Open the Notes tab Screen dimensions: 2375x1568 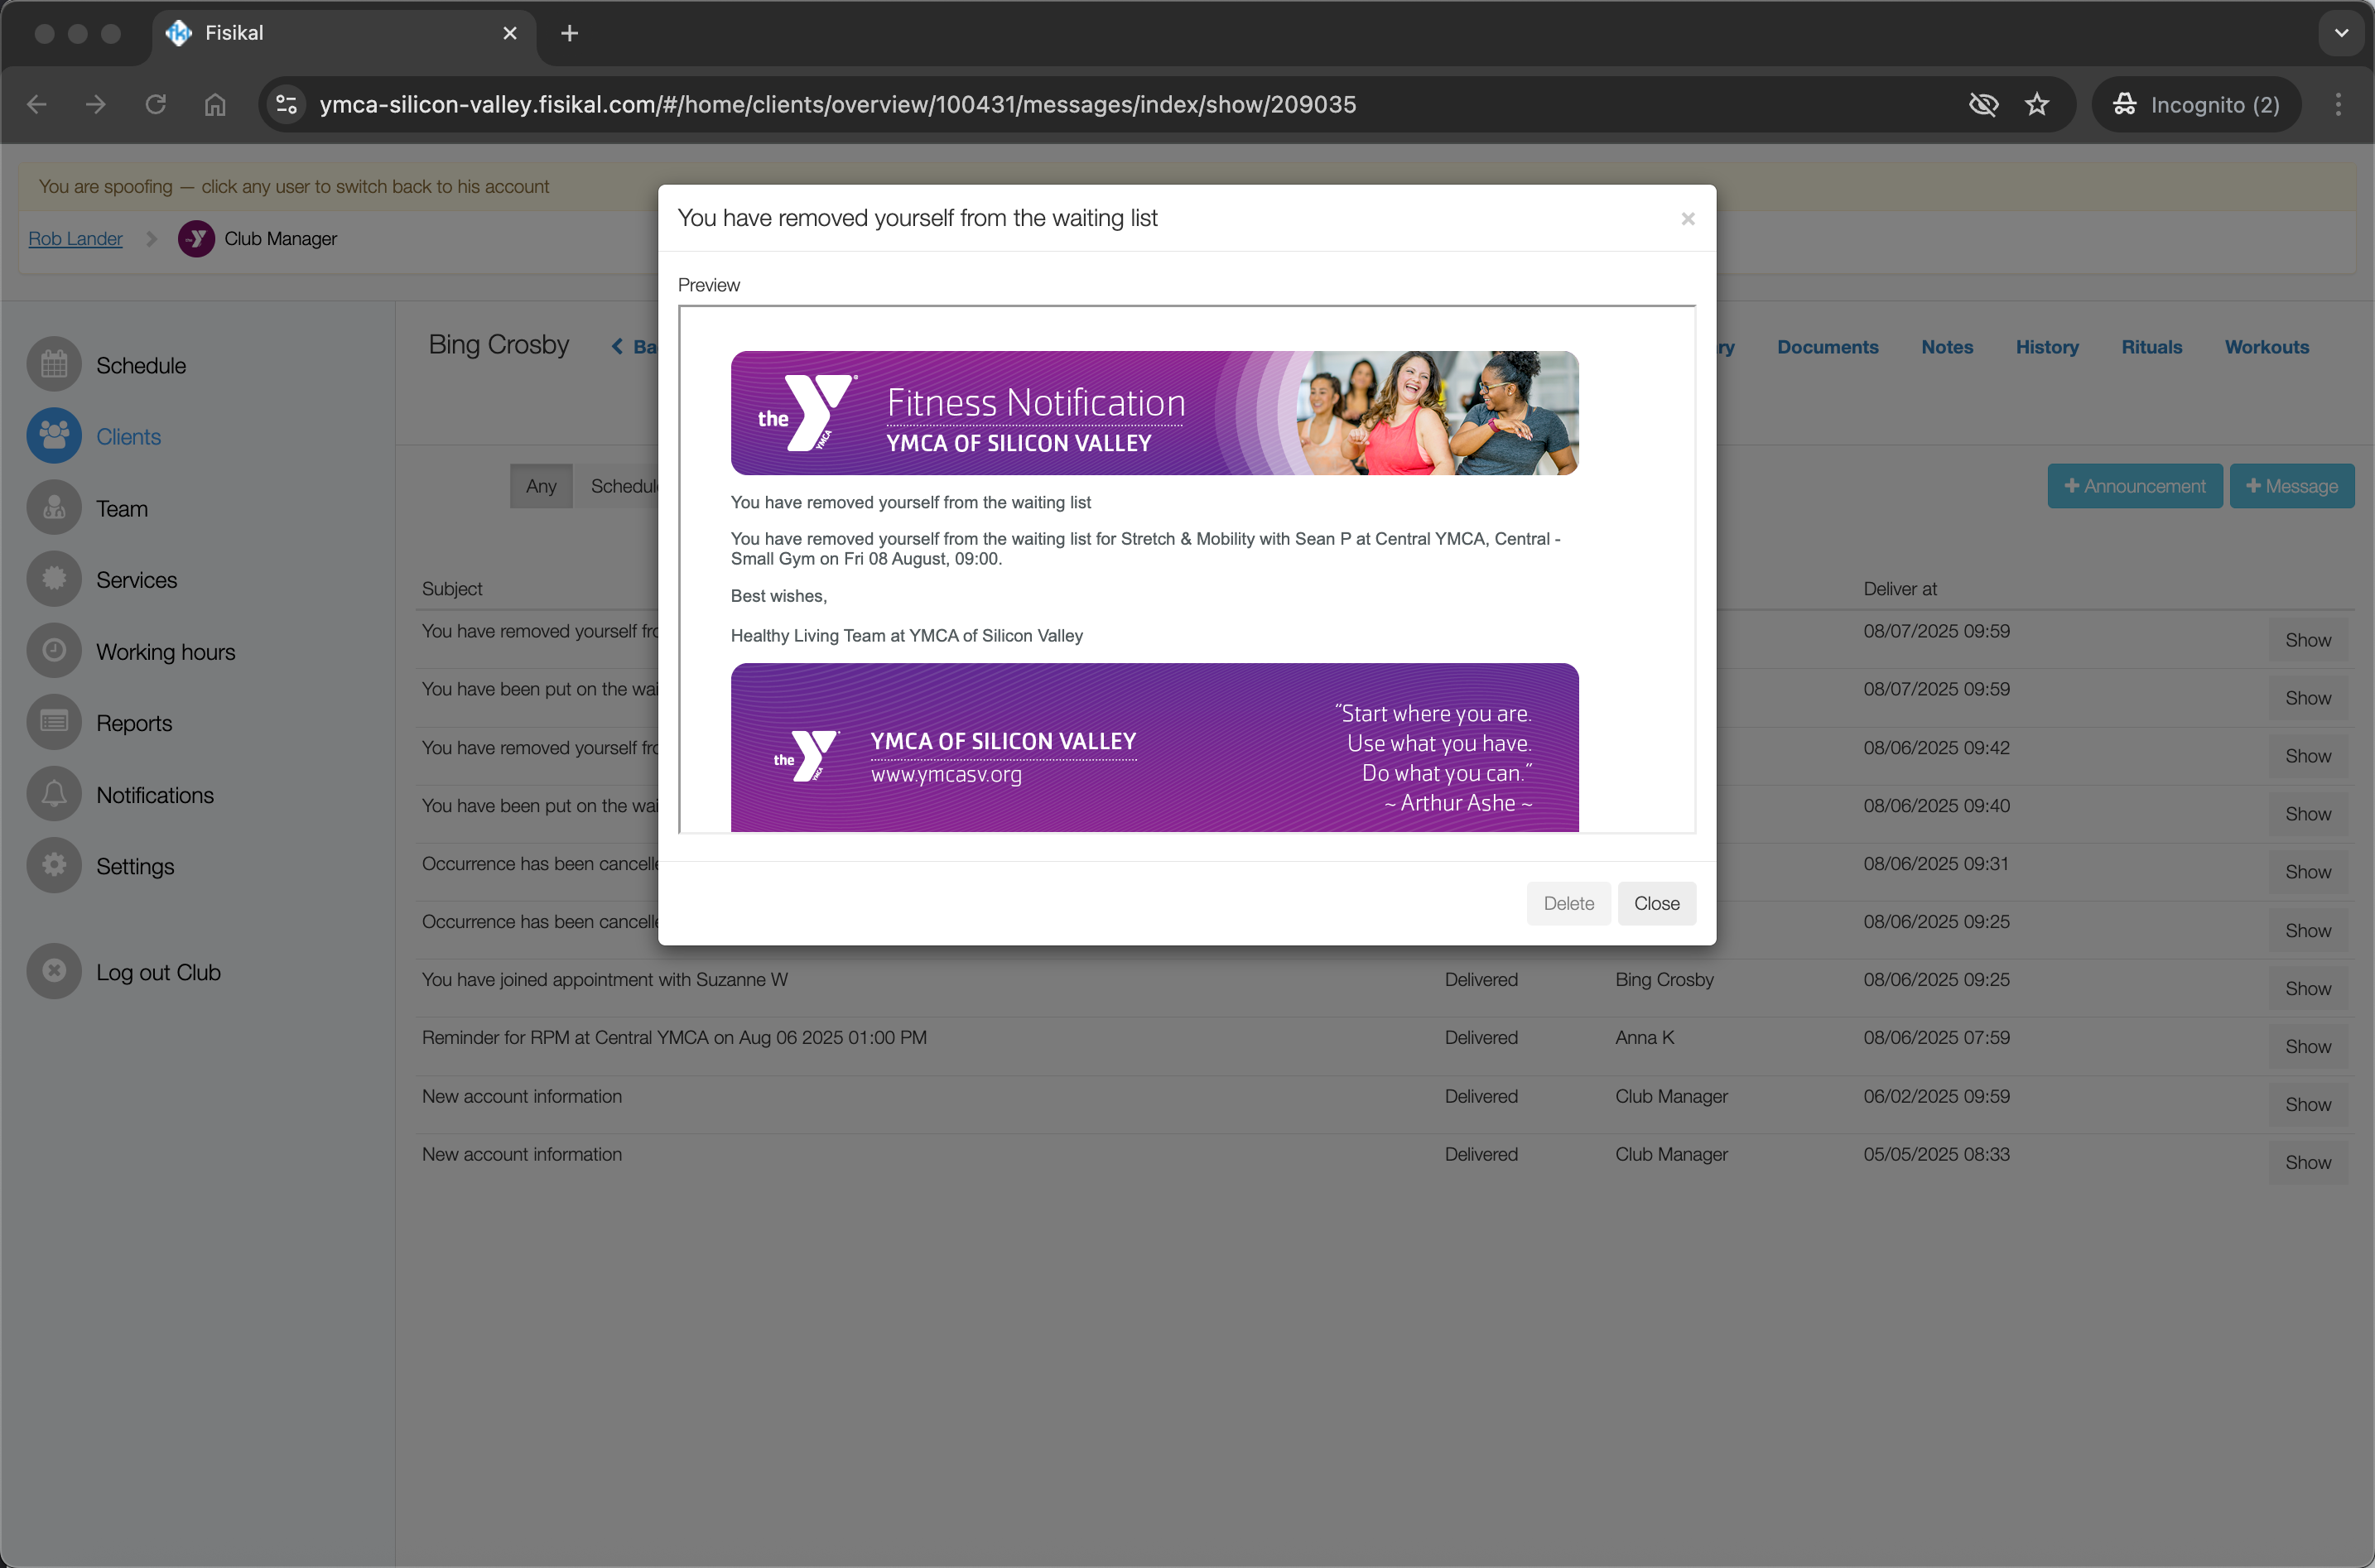tap(1946, 346)
